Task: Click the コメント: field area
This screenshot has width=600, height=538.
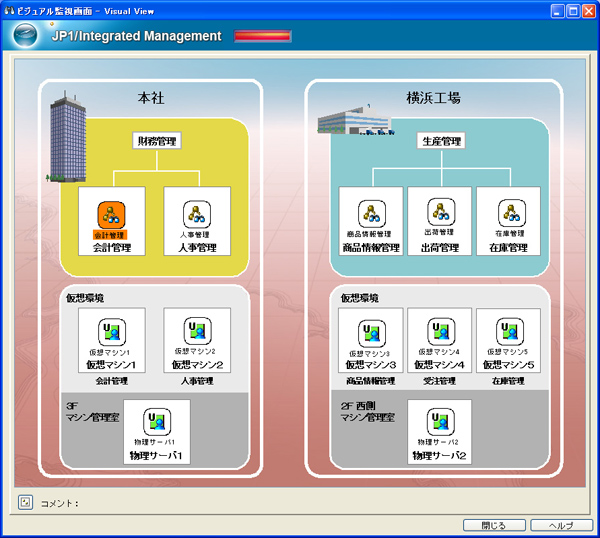Action: (60, 503)
